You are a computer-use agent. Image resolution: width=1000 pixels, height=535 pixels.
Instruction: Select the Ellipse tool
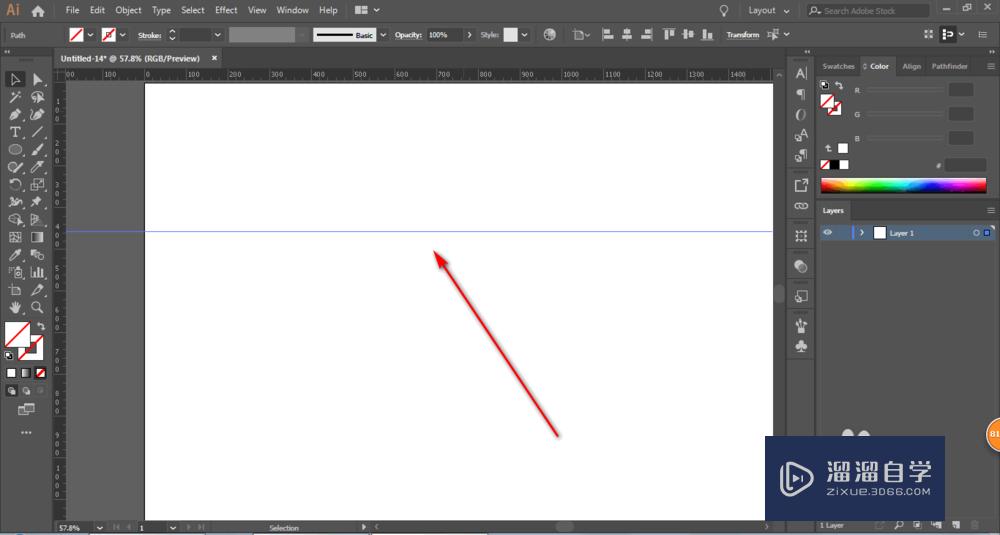[15, 150]
